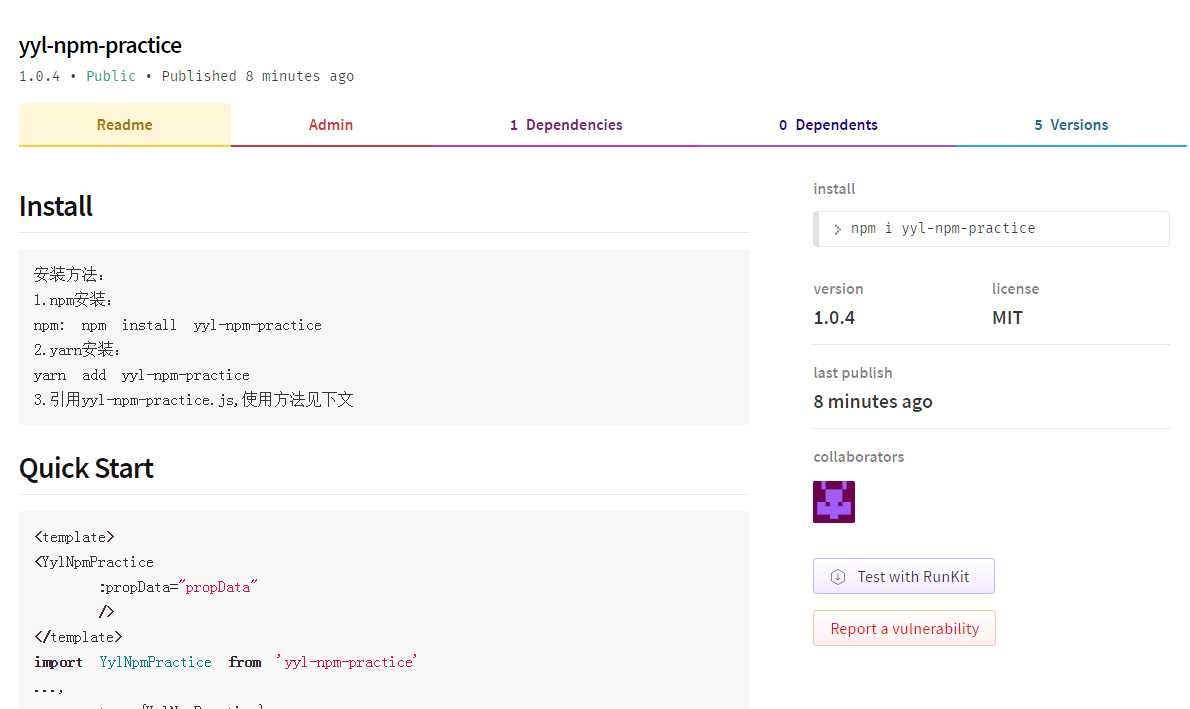The width and height of the screenshot is (1190, 709).
Task: Click the version value 1.0.4 in sidebar
Action: pos(834,317)
